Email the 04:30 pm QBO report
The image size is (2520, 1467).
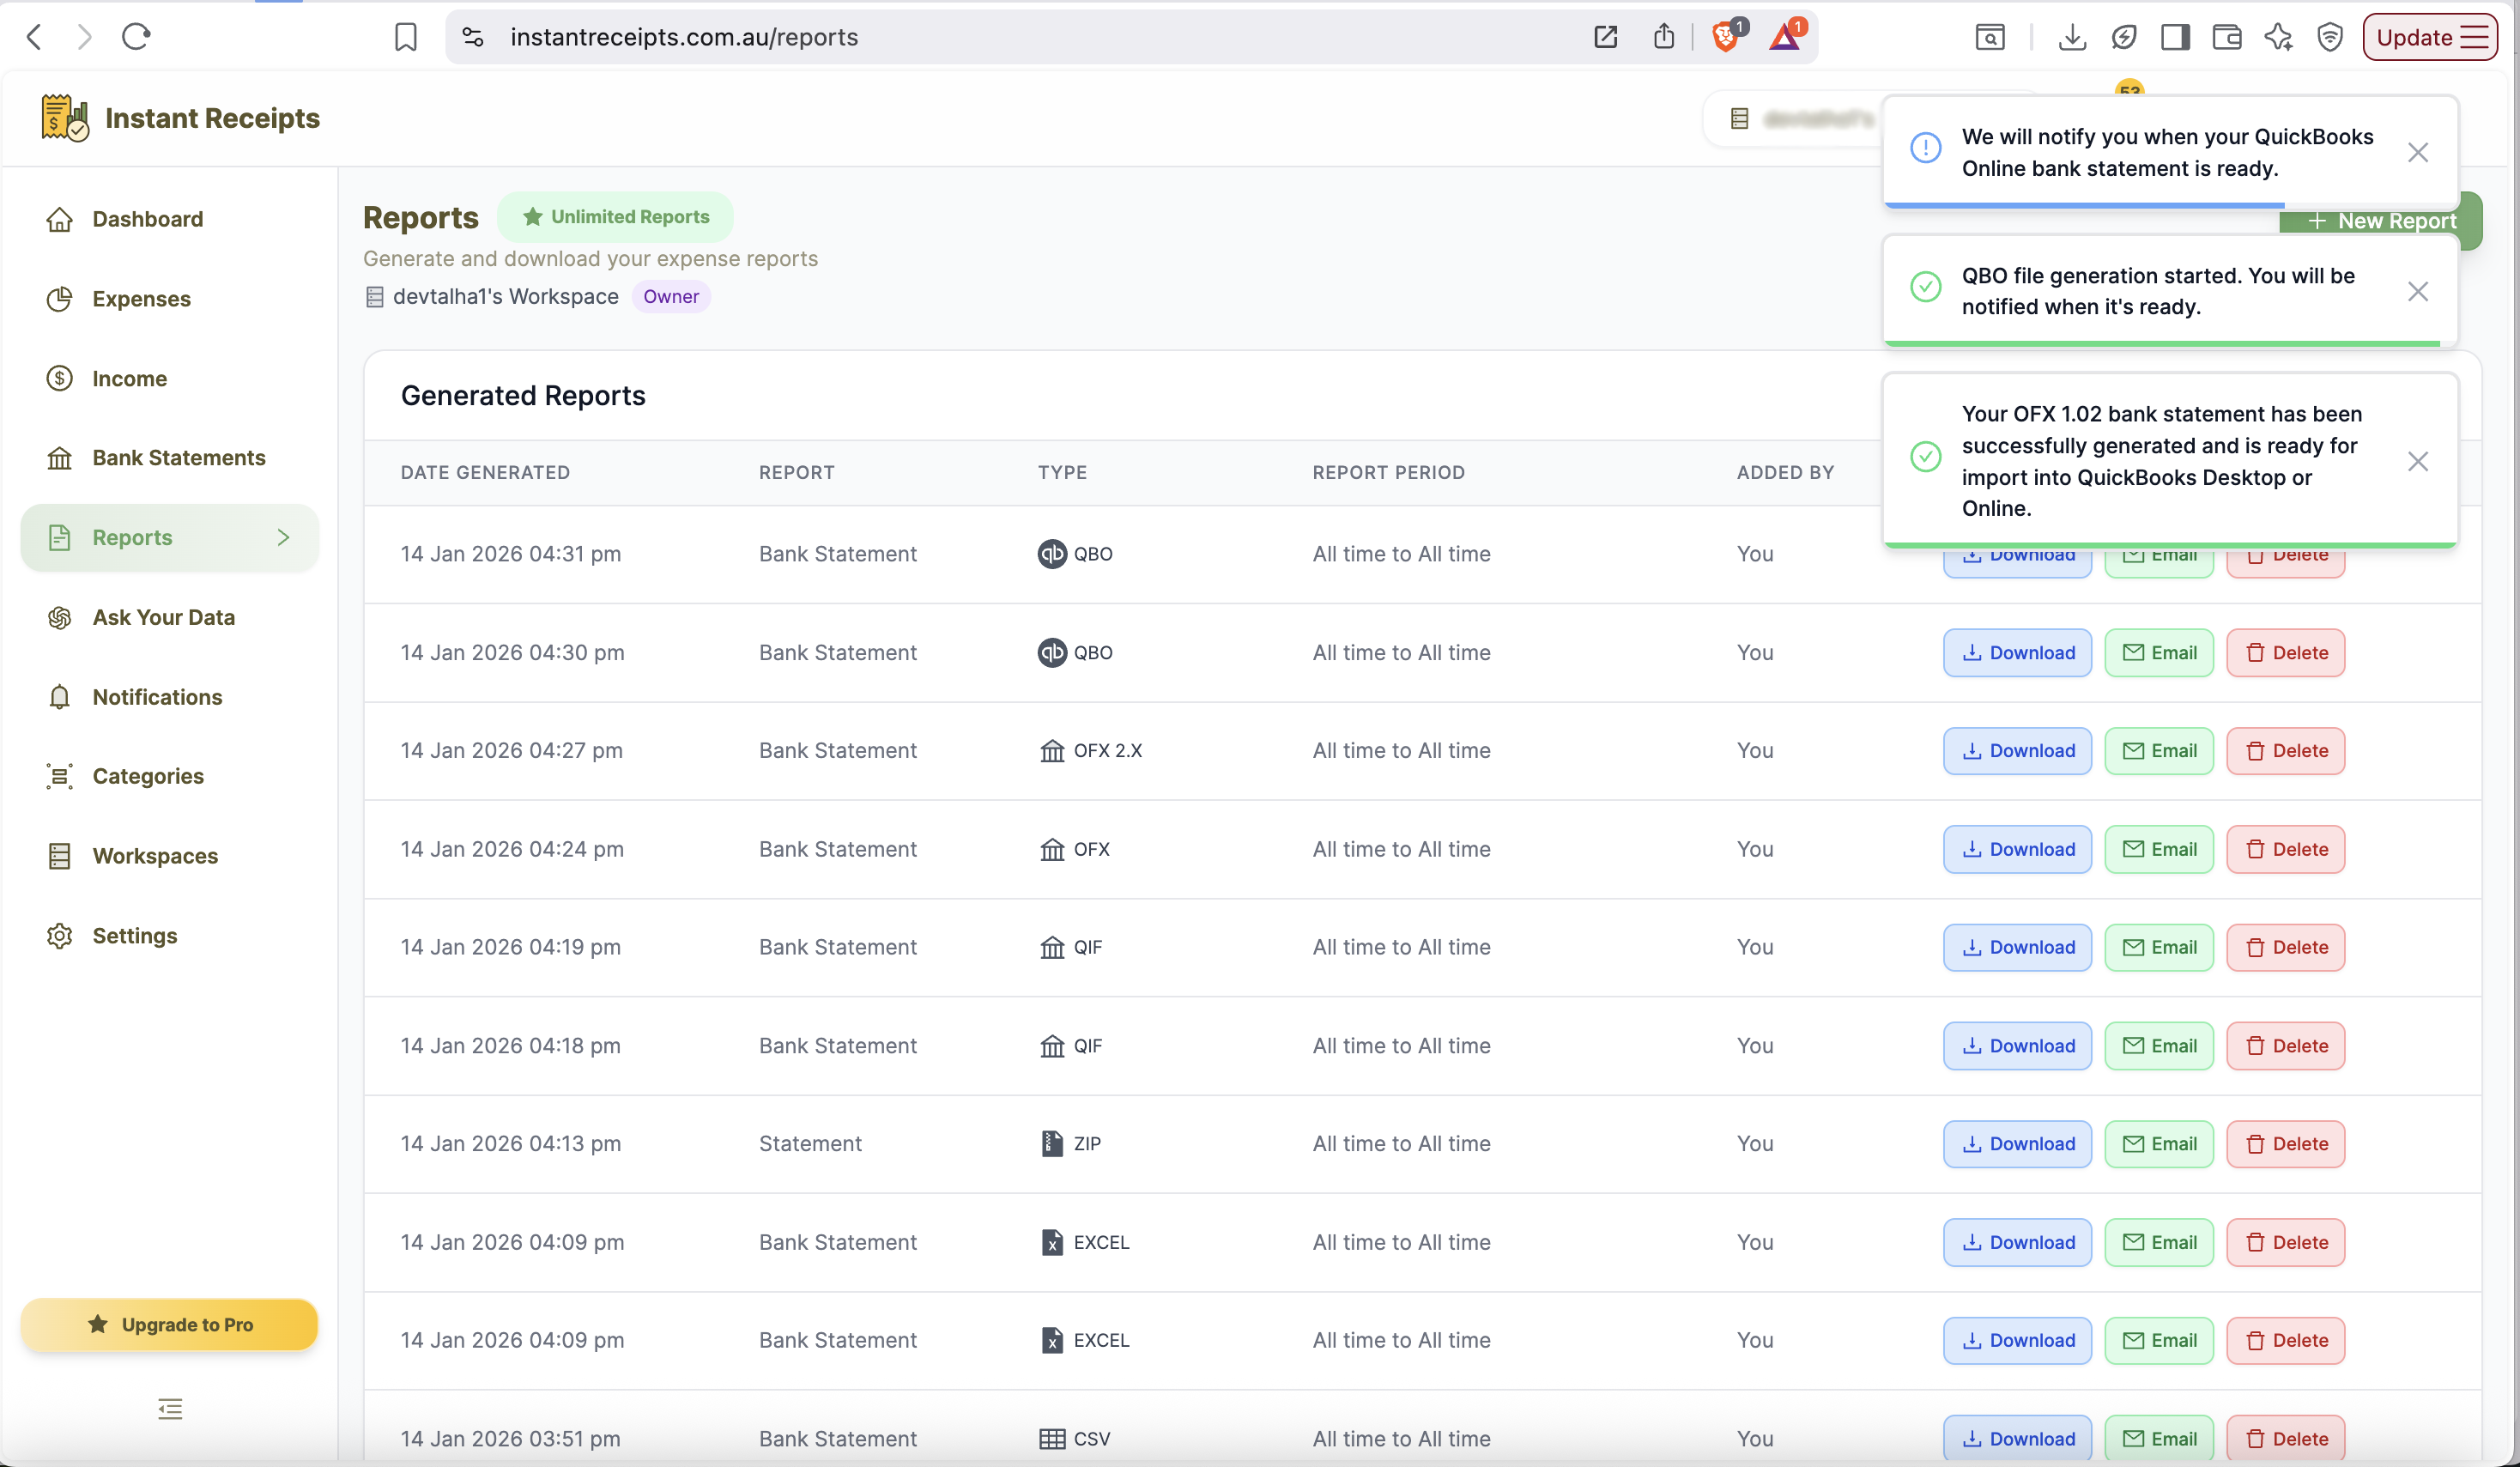tap(2159, 653)
